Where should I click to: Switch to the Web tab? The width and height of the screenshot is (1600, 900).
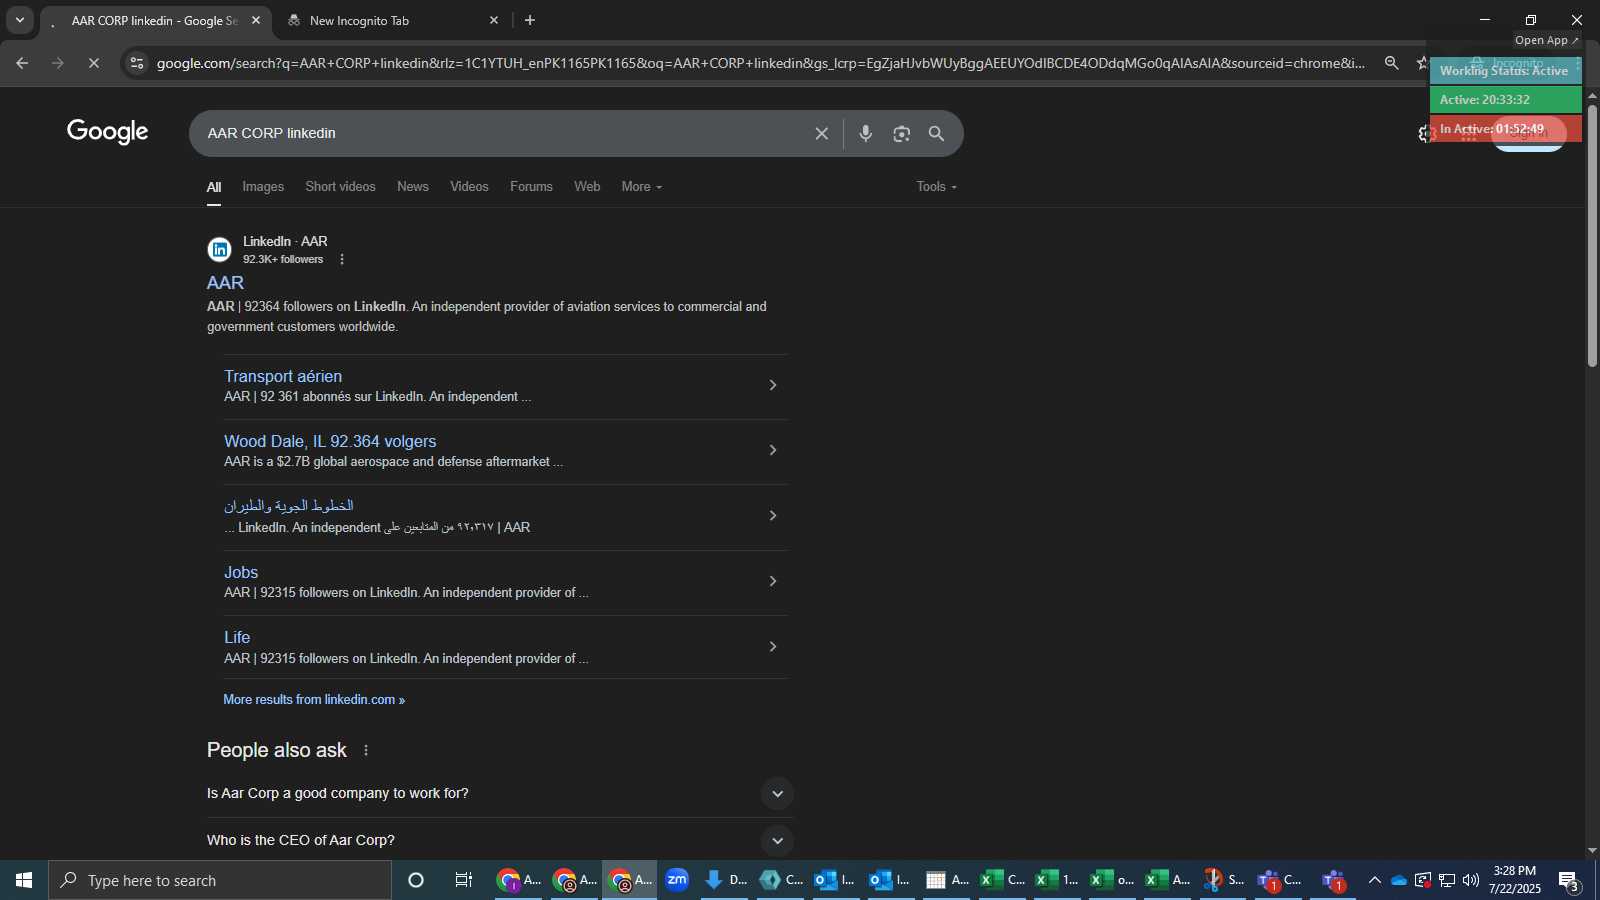pos(587,187)
